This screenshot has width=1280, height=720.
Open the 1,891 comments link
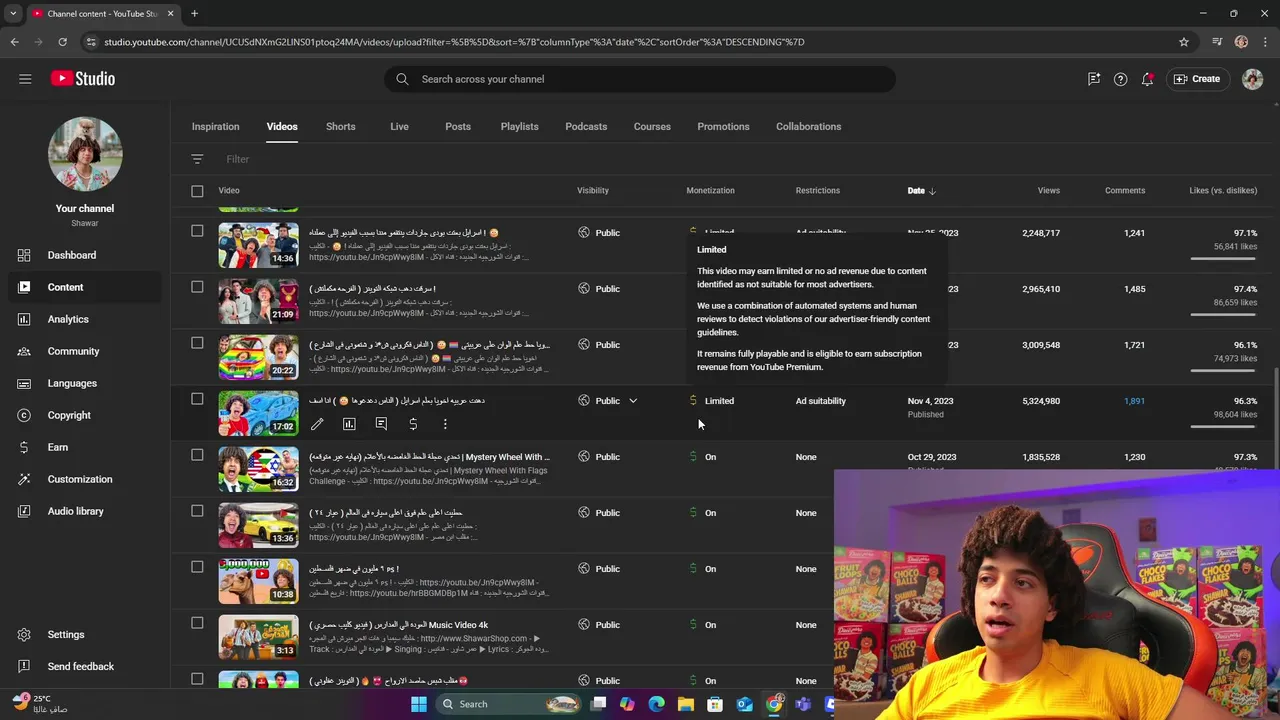click(1134, 401)
